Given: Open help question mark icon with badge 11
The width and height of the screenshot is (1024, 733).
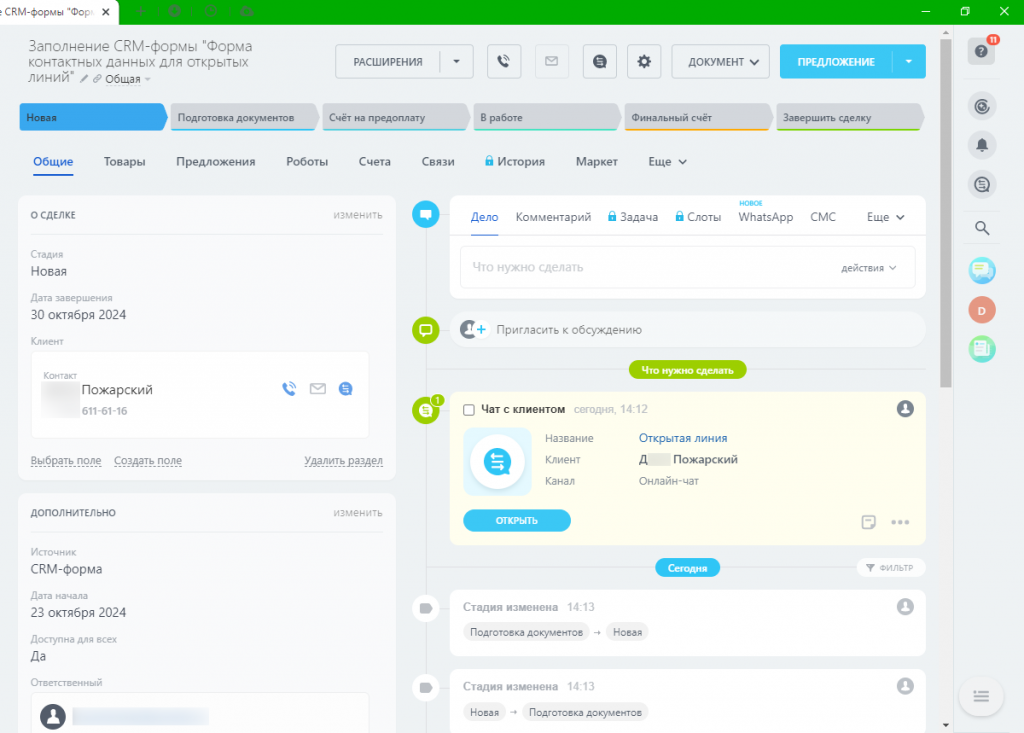Looking at the screenshot, I should coord(981,51).
